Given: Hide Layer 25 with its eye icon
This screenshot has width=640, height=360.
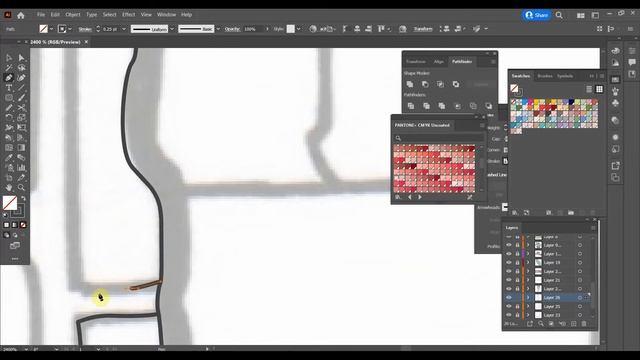Looking at the screenshot, I should click(x=509, y=306).
